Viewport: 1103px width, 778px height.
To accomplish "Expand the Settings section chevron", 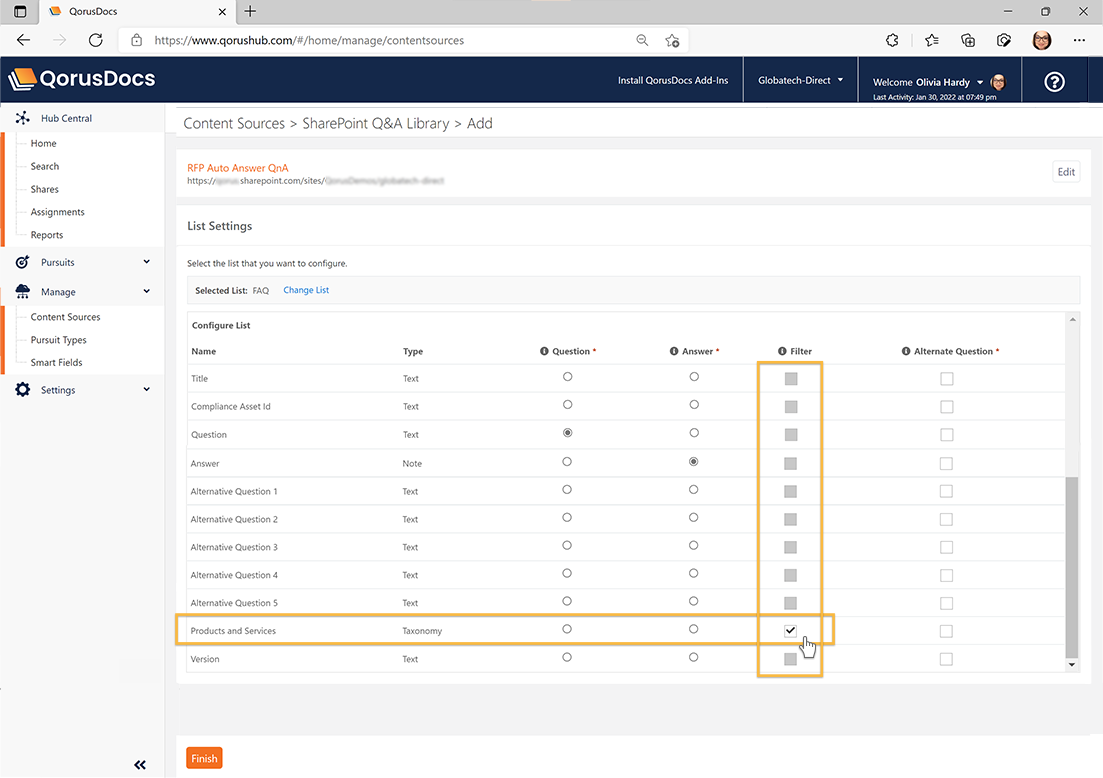I will click(x=146, y=389).
